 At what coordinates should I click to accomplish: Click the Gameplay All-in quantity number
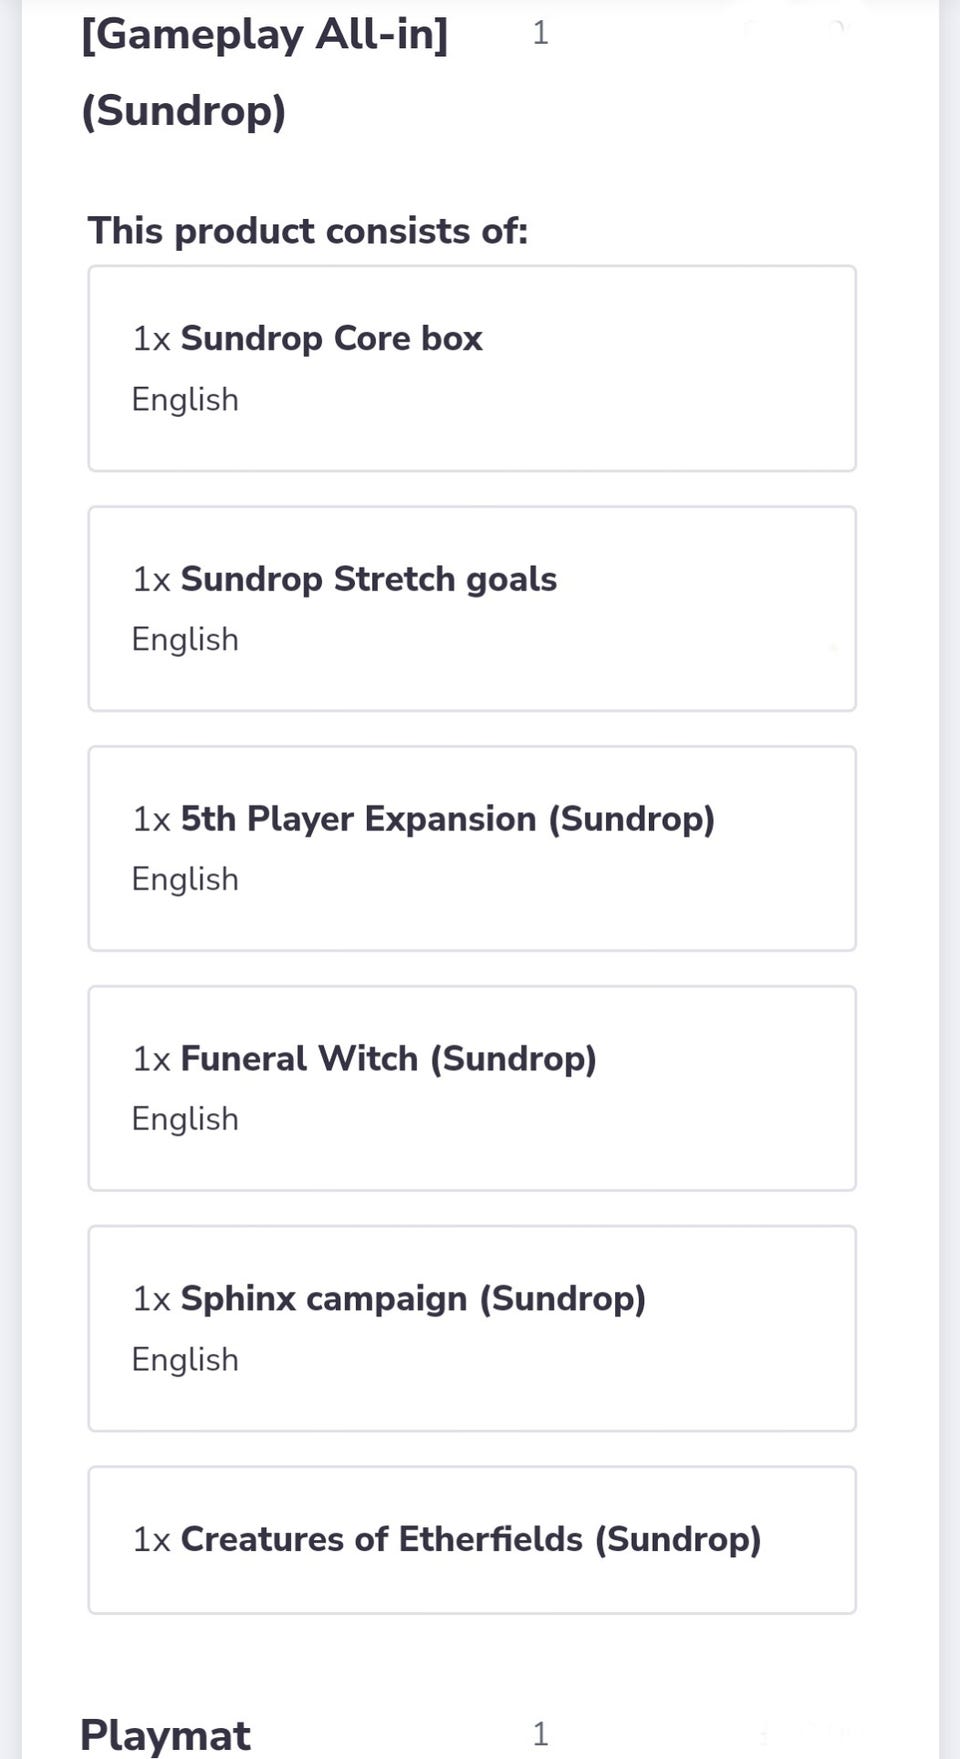click(x=540, y=33)
